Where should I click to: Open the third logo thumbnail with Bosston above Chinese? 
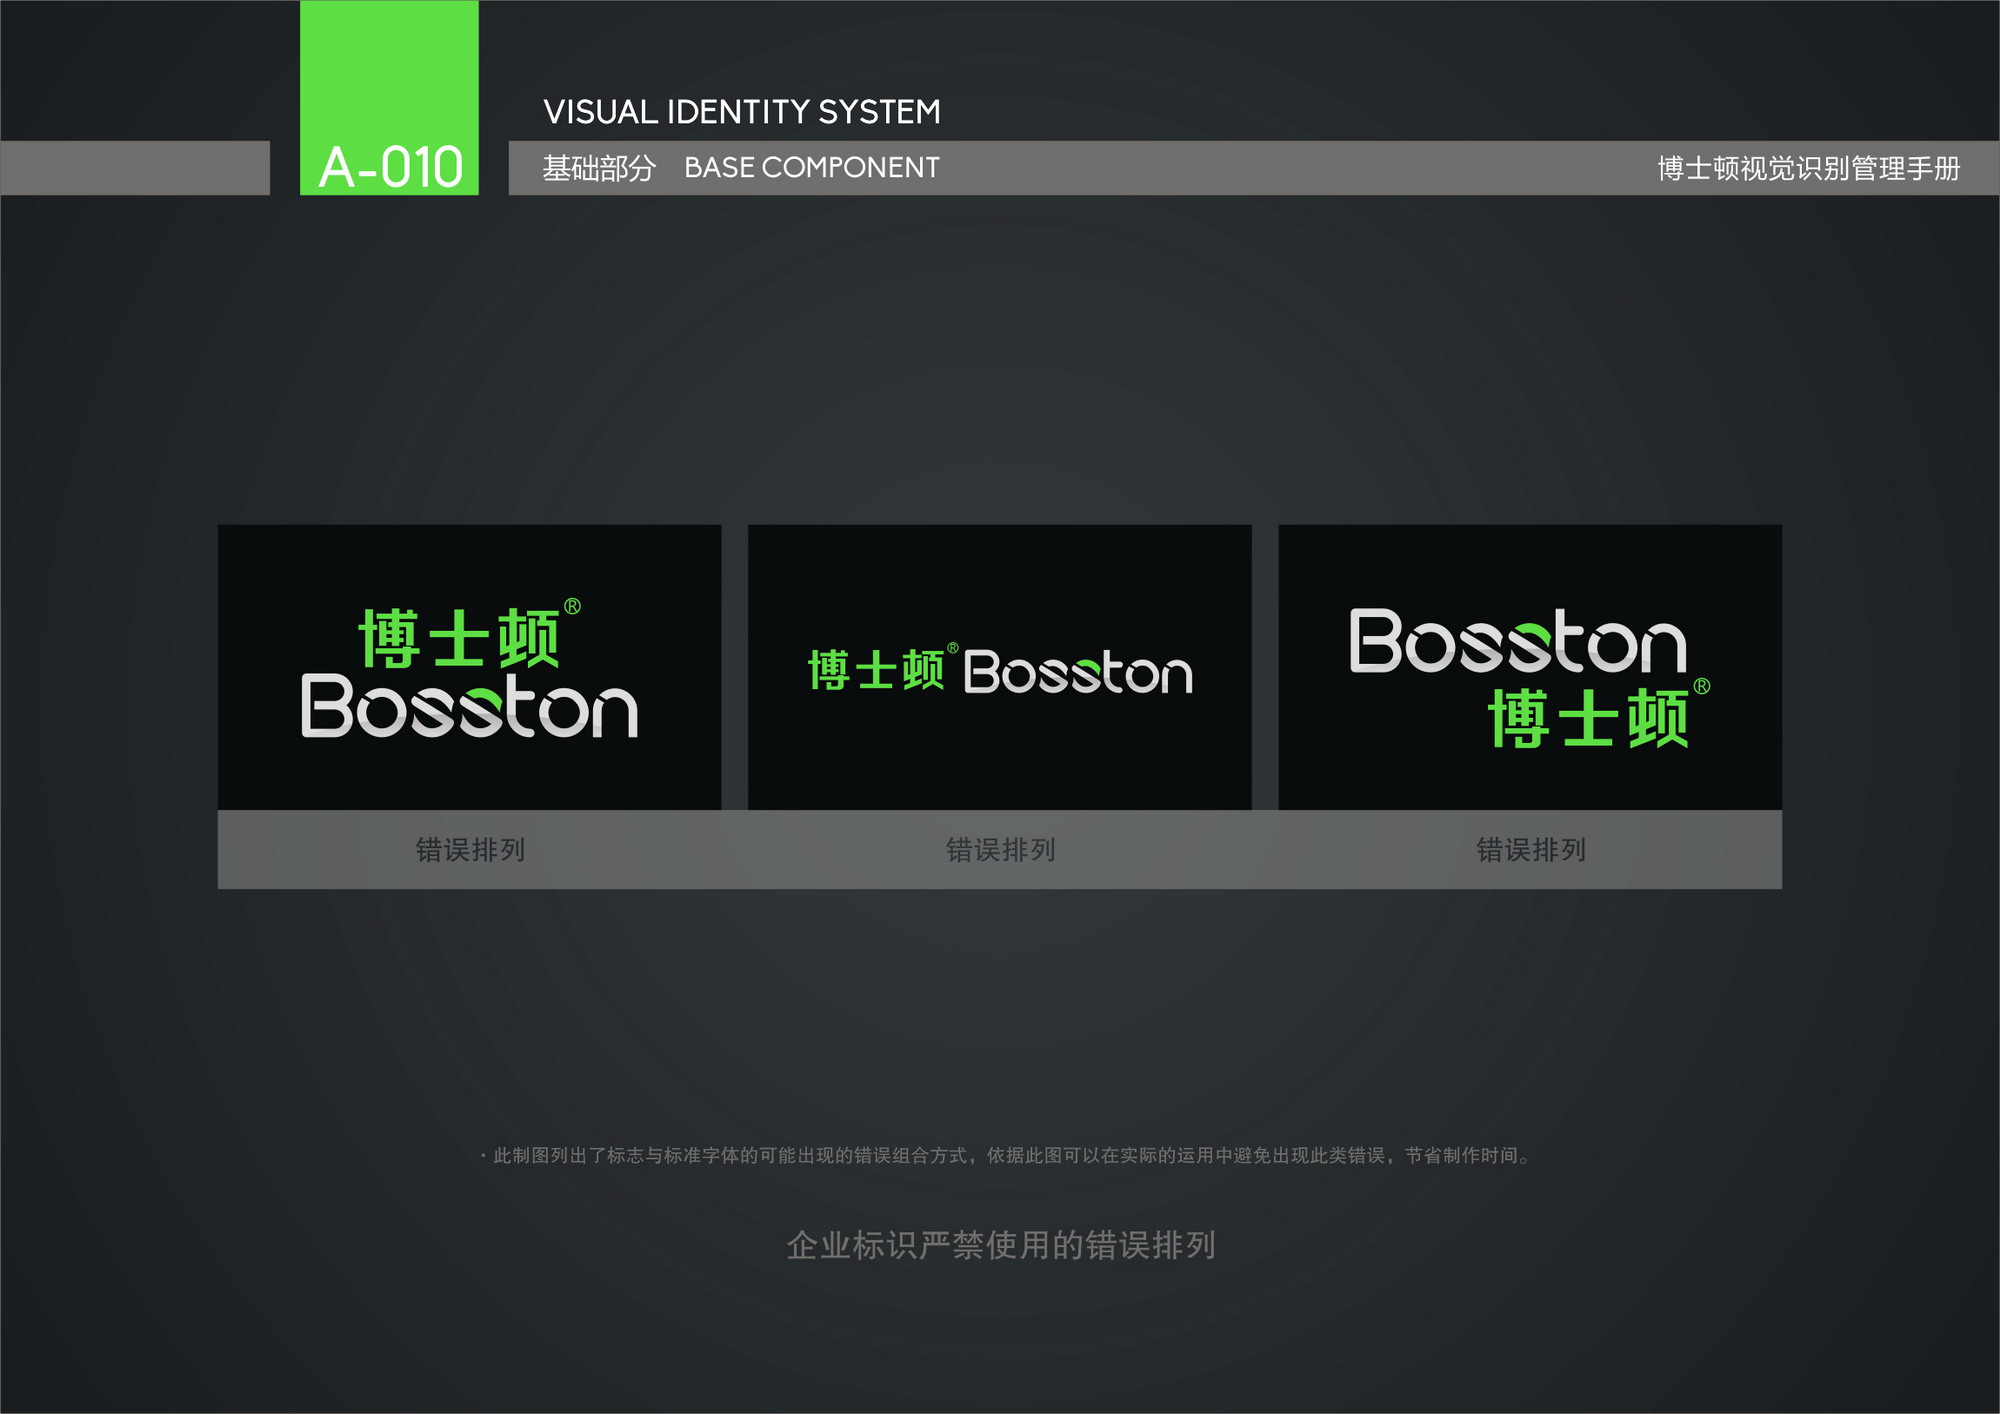point(1530,667)
